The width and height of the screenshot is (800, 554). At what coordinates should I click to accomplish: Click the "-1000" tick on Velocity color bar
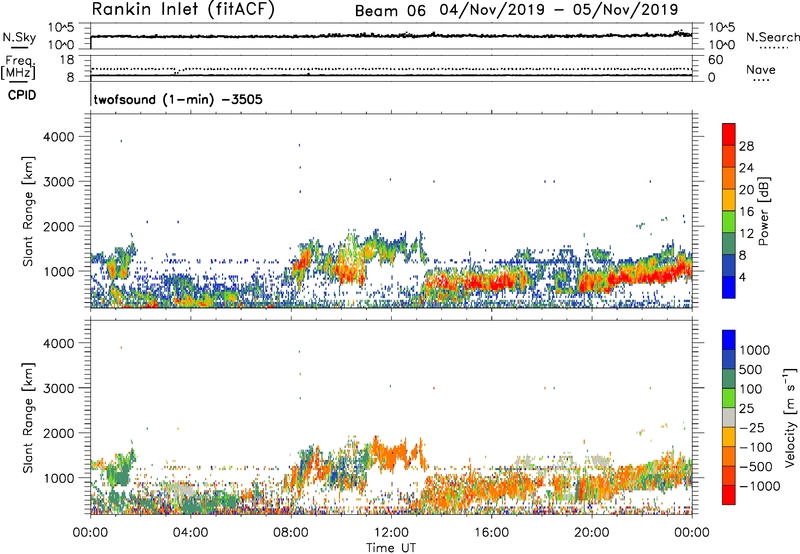click(x=759, y=486)
